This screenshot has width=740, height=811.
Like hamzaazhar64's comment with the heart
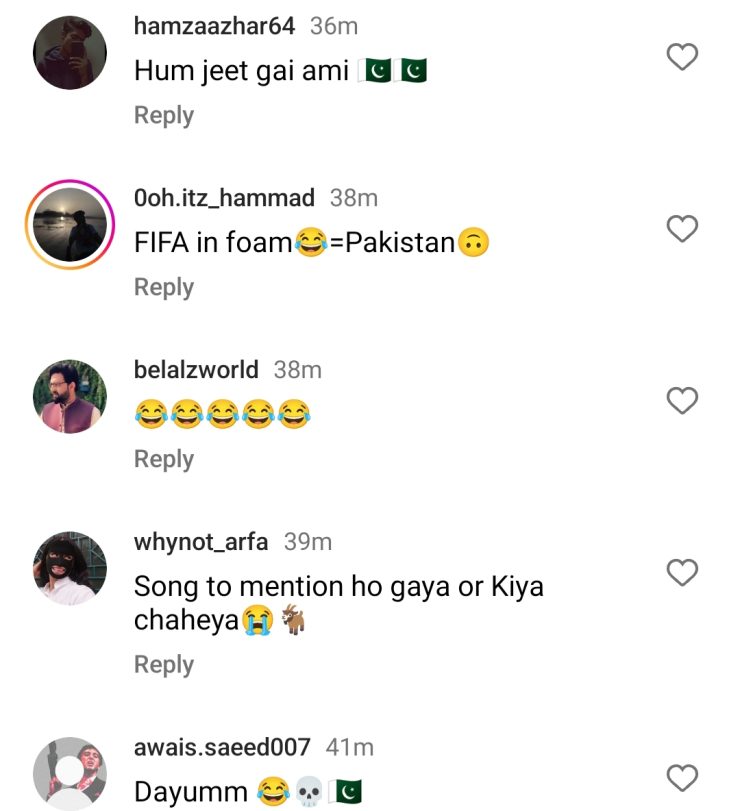682,58
